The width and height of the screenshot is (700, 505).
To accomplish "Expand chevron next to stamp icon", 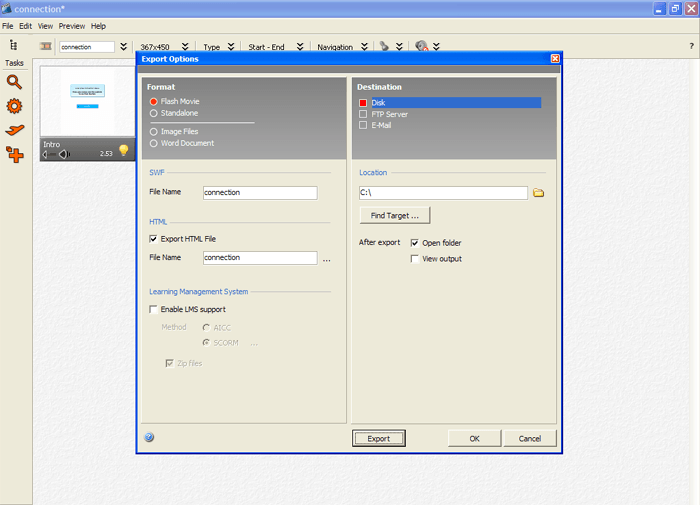I will pyautogui.click(x=399, y=46).
